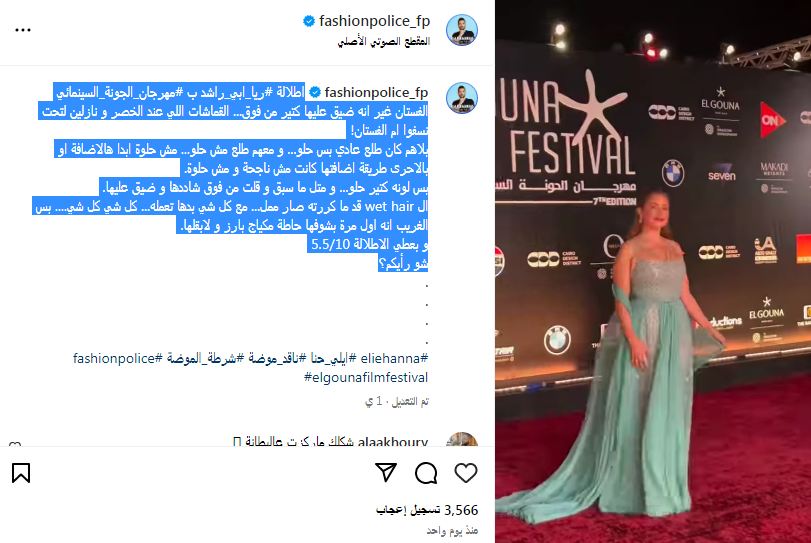Open fashionpolice_fp username link in header
The width and height of the screenshot is (811, 543).
click(x=374, y=21)
